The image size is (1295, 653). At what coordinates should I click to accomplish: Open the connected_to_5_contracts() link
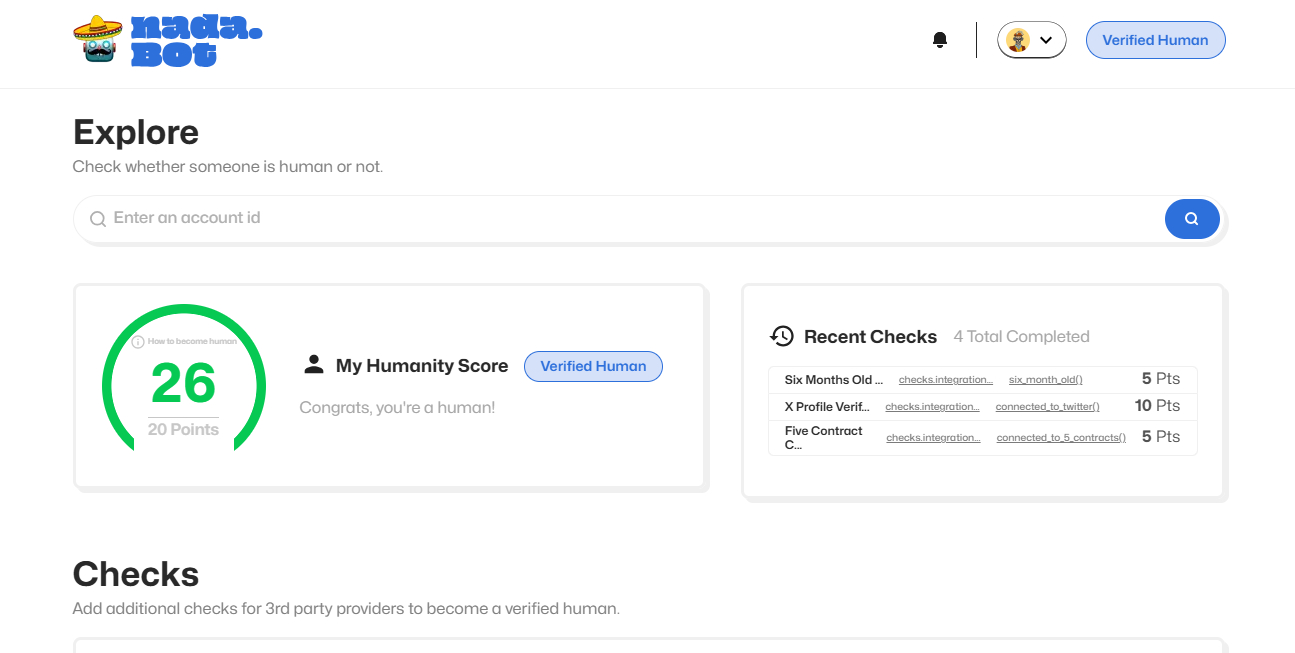point(1060,438)
